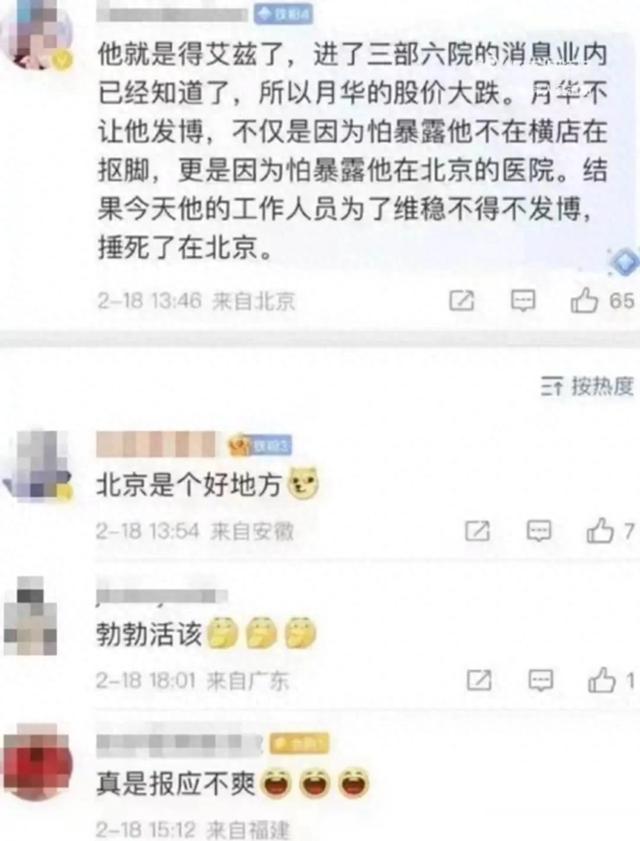
Task: Share the comment from 安徽
Action: pyautogui.click(x=477, y=531)
